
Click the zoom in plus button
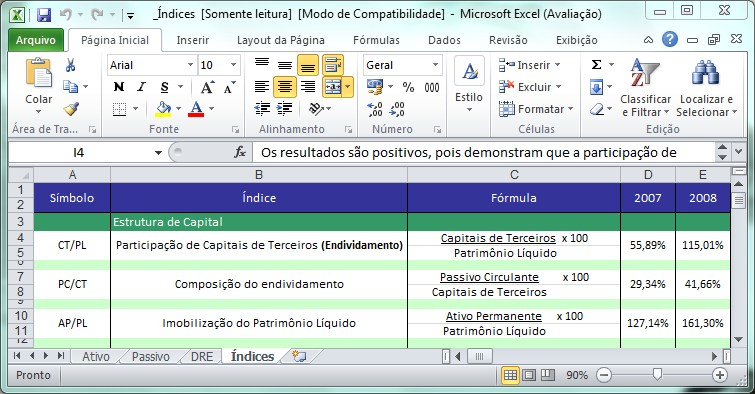[719, 375]
